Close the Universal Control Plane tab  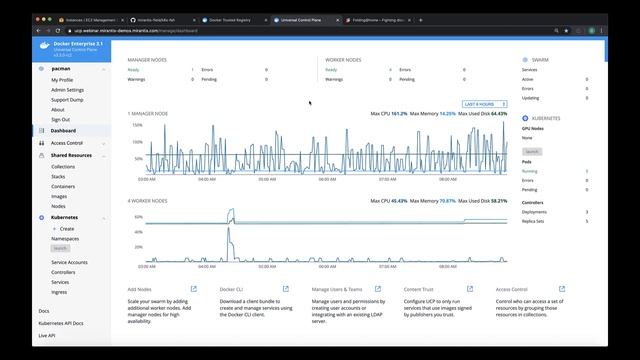point(338,20)
